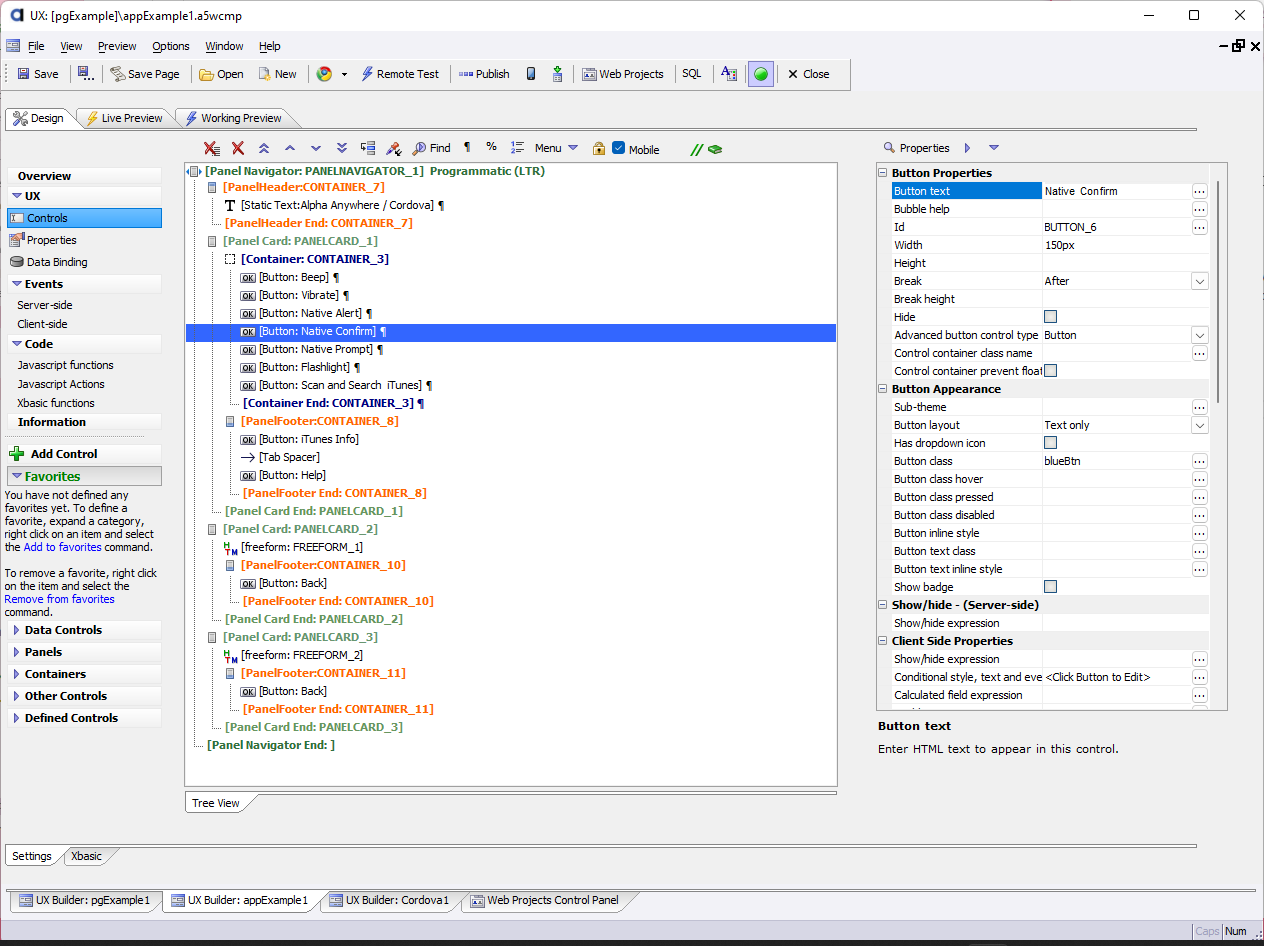This screenshot has width=1264, height=946.
Task: Start Remote Test
Action: coord(400,74)
